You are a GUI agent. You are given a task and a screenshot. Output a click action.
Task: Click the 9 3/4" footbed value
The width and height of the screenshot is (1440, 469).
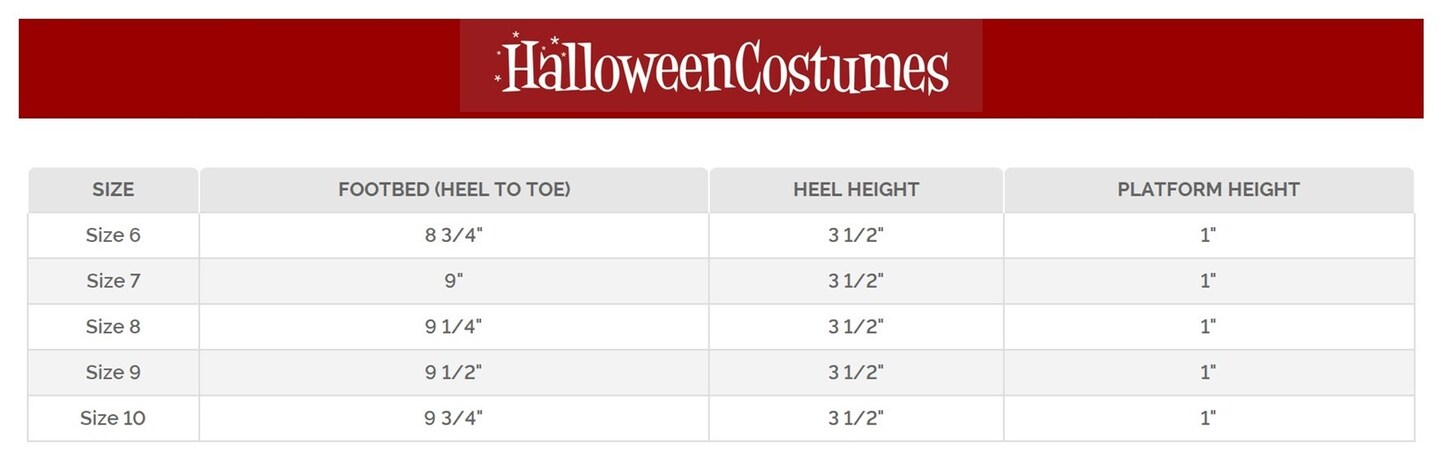[454, 418]
